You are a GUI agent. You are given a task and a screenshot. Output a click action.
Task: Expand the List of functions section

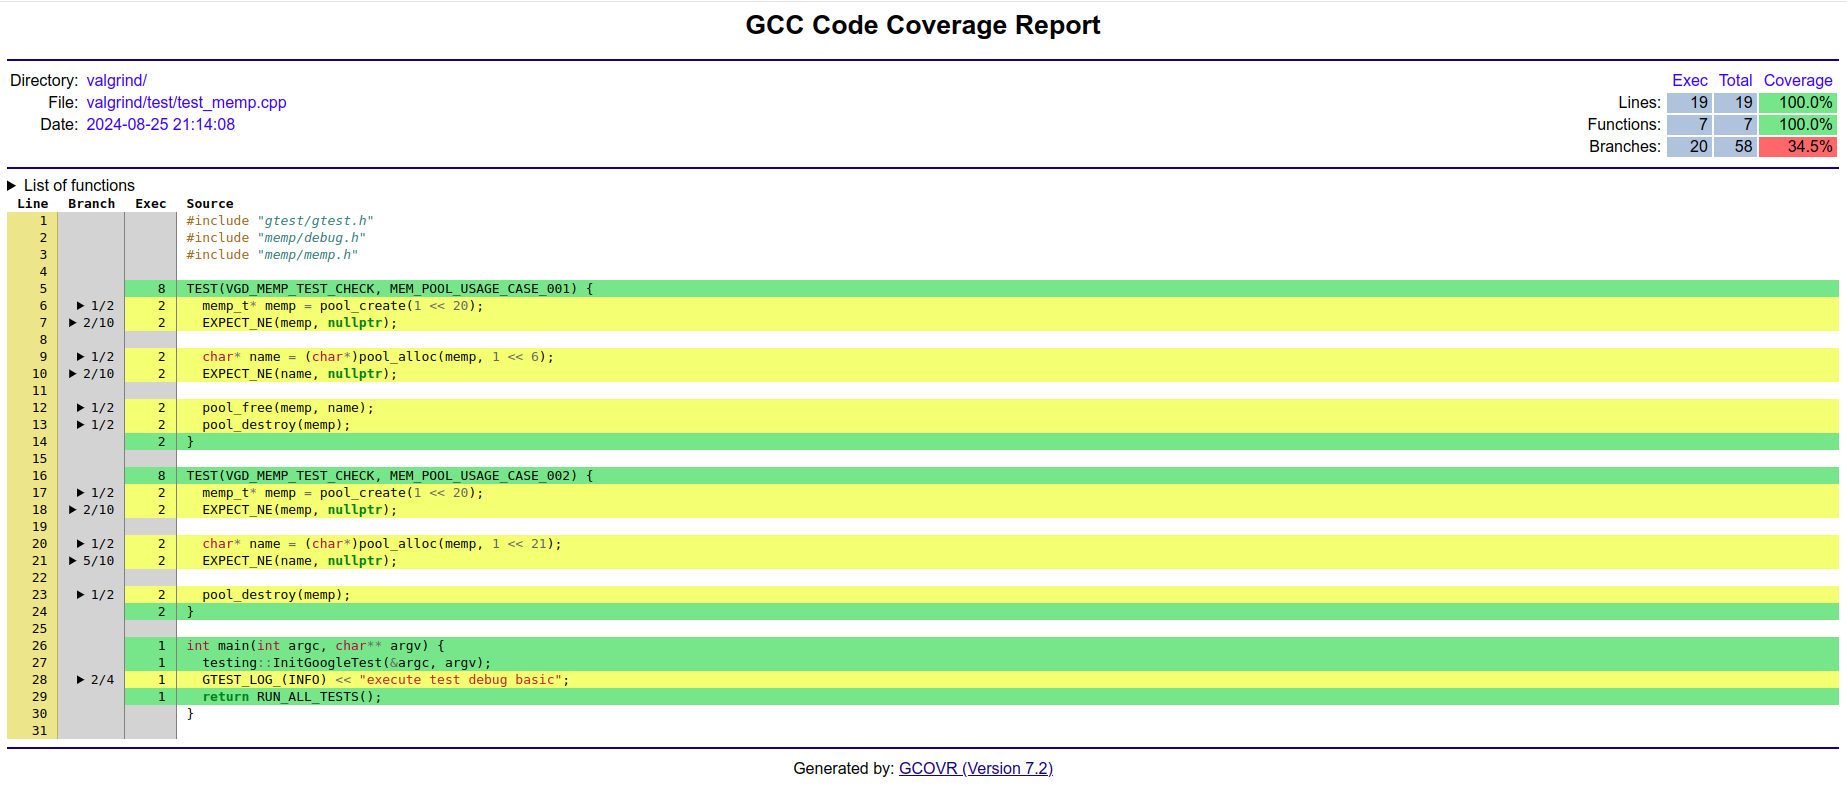click(x=70, y=186)
